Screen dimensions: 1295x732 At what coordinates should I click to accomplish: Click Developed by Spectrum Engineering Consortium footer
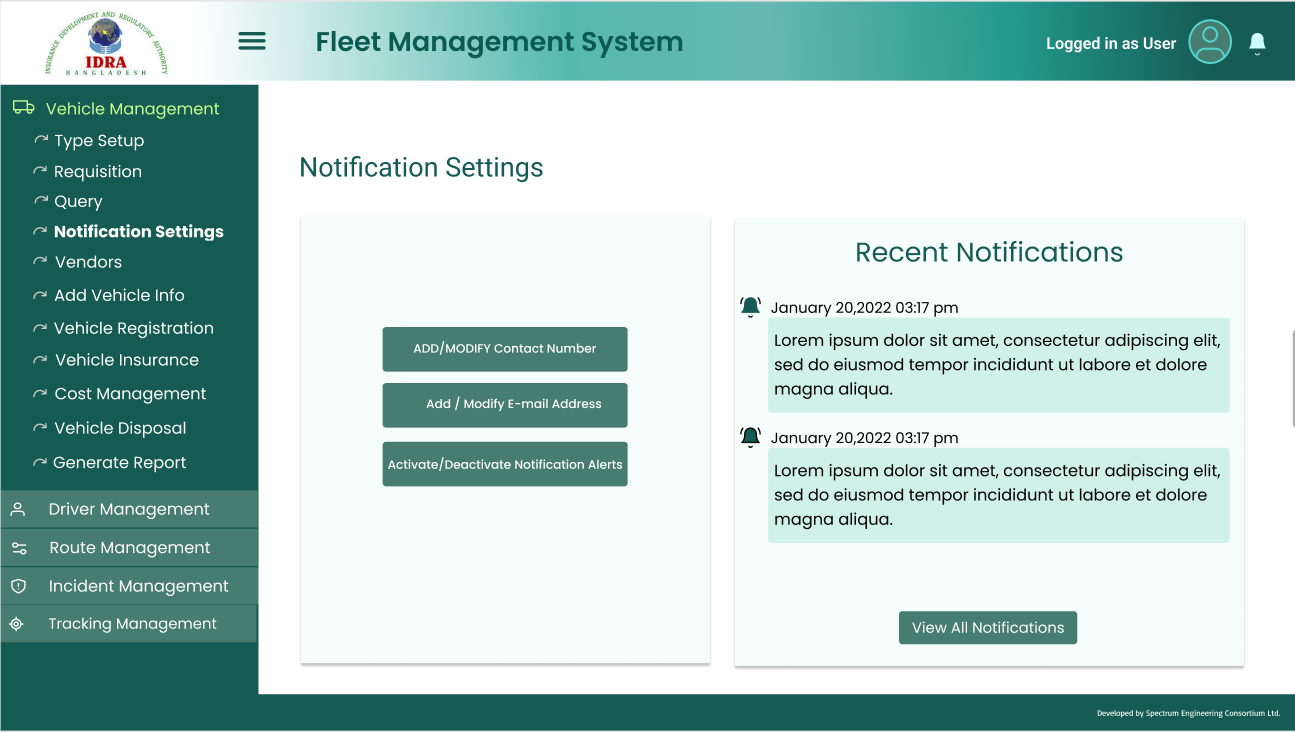(1188, 713)
